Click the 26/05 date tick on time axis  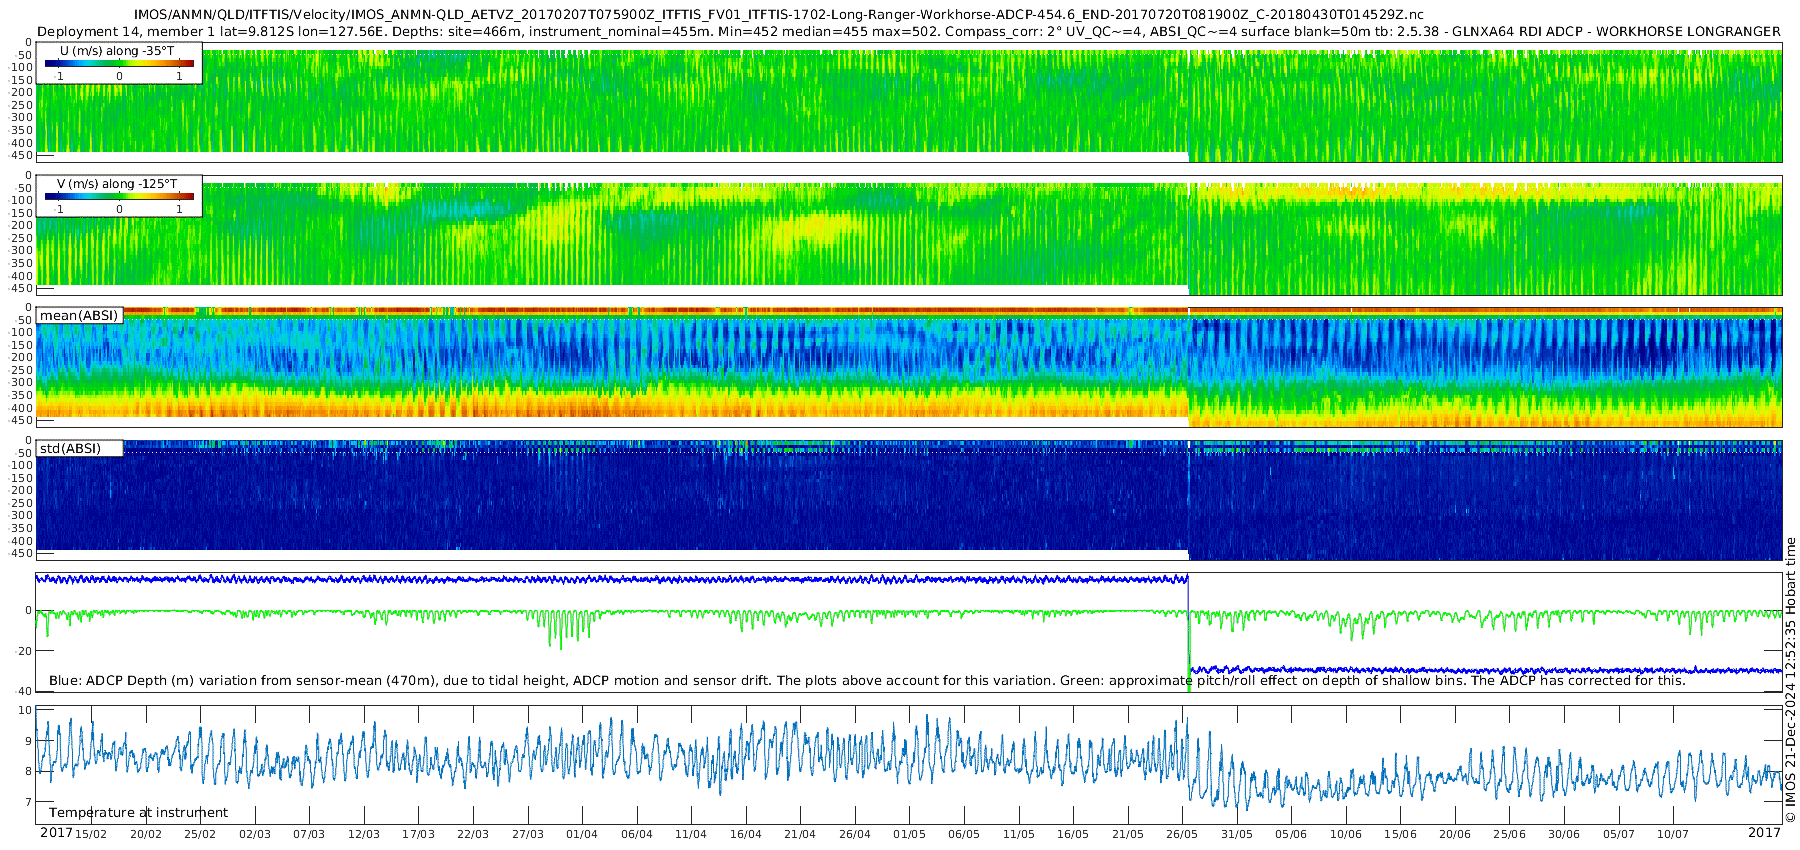point(1182,834)
